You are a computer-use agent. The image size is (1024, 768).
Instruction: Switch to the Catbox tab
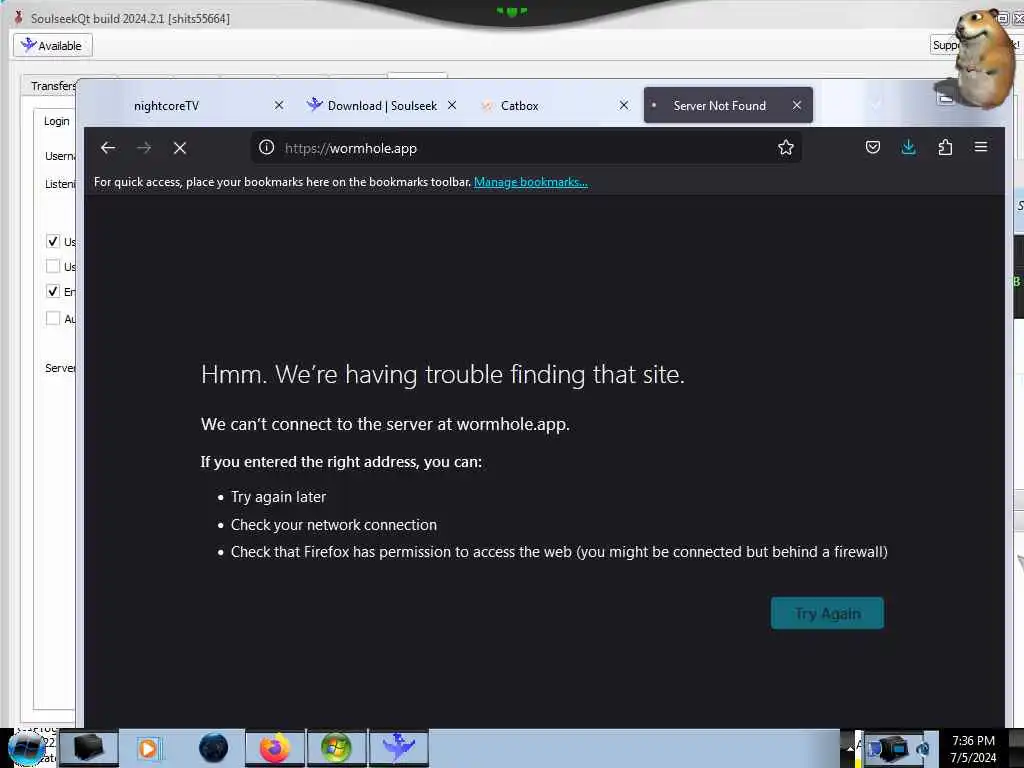[x=519, y=106]
